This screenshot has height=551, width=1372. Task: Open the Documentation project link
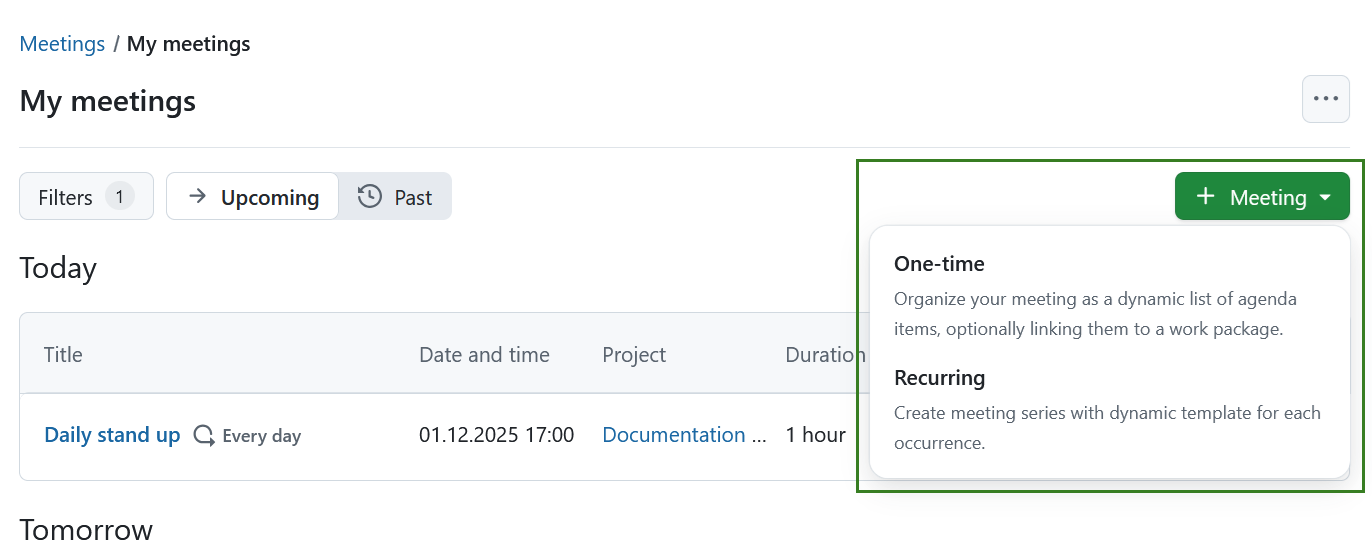click(674, 435)
